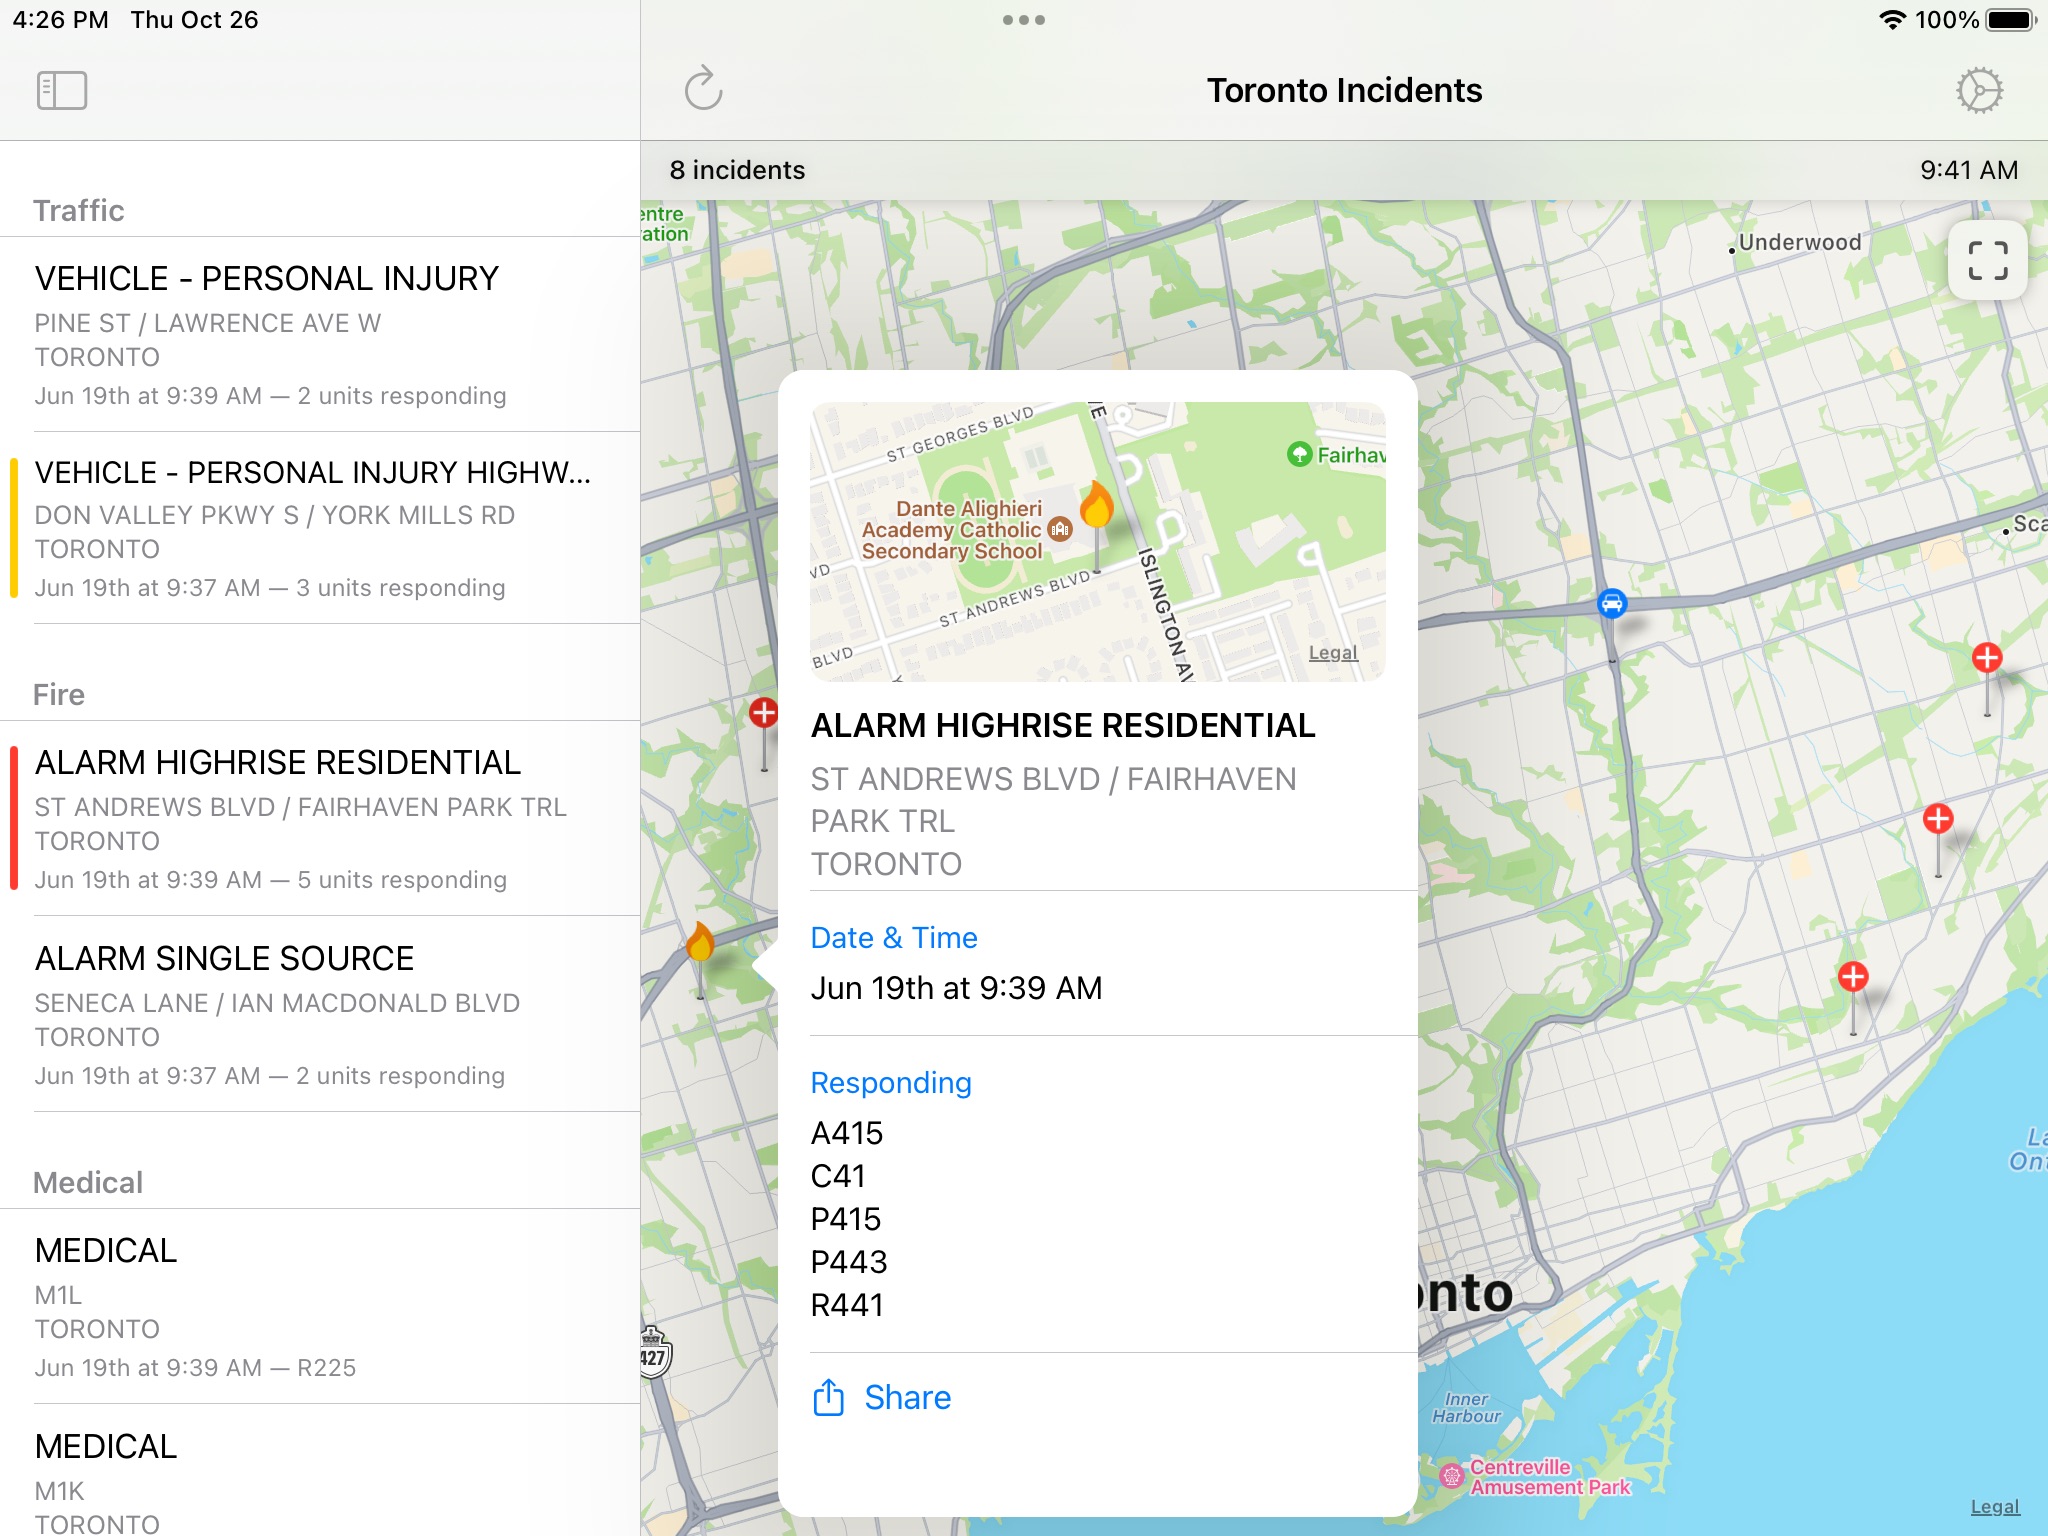
Task: Click the fullscreen expand icon on map
Action: tap(1987, 261)
